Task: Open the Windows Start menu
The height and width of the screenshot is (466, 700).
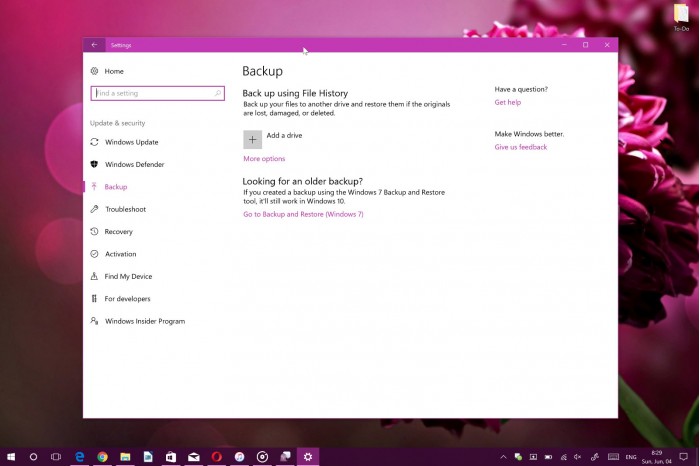Action: [x=11, y=457]
